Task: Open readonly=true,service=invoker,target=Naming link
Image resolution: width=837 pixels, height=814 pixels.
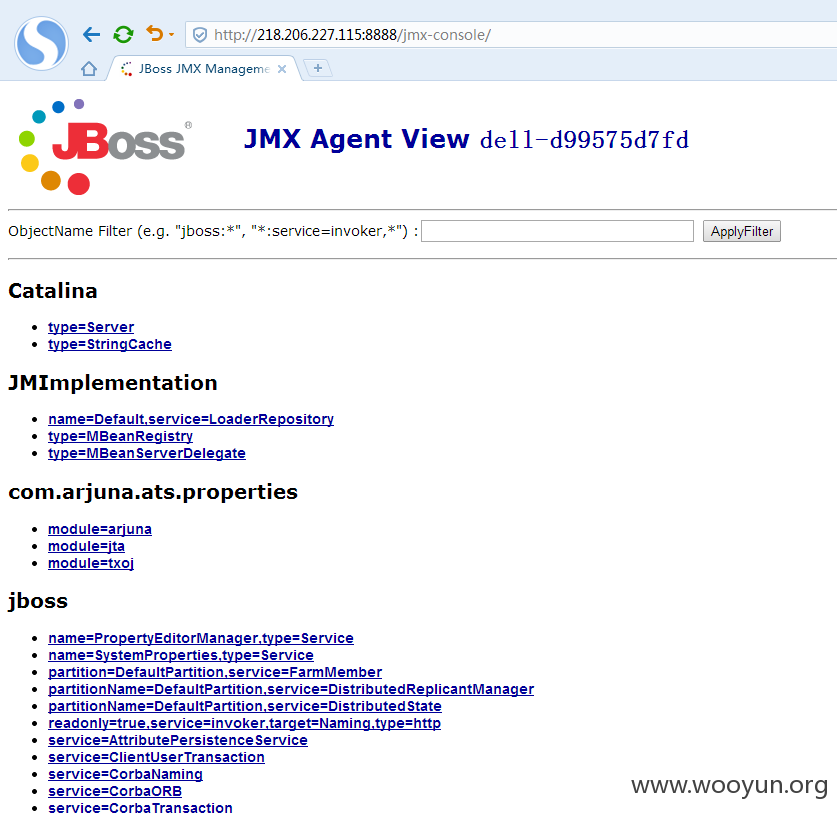Action: pyautogui.click(x=244, y=723)
